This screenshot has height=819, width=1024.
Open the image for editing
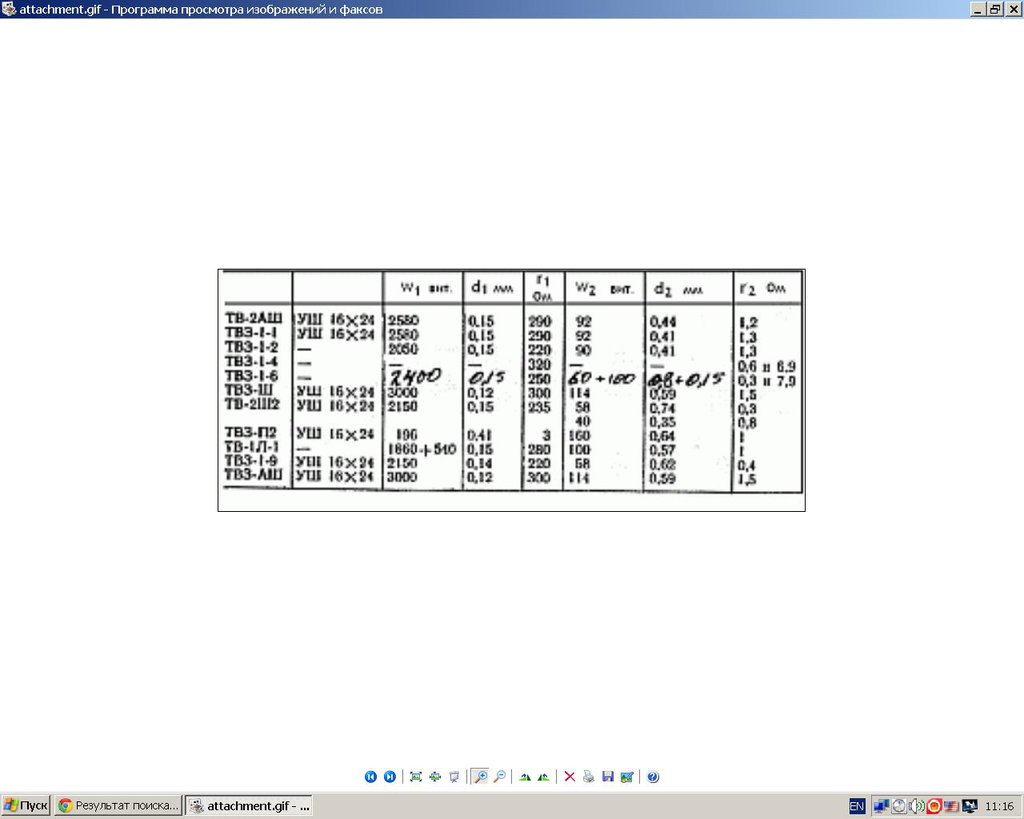(627, 776)
